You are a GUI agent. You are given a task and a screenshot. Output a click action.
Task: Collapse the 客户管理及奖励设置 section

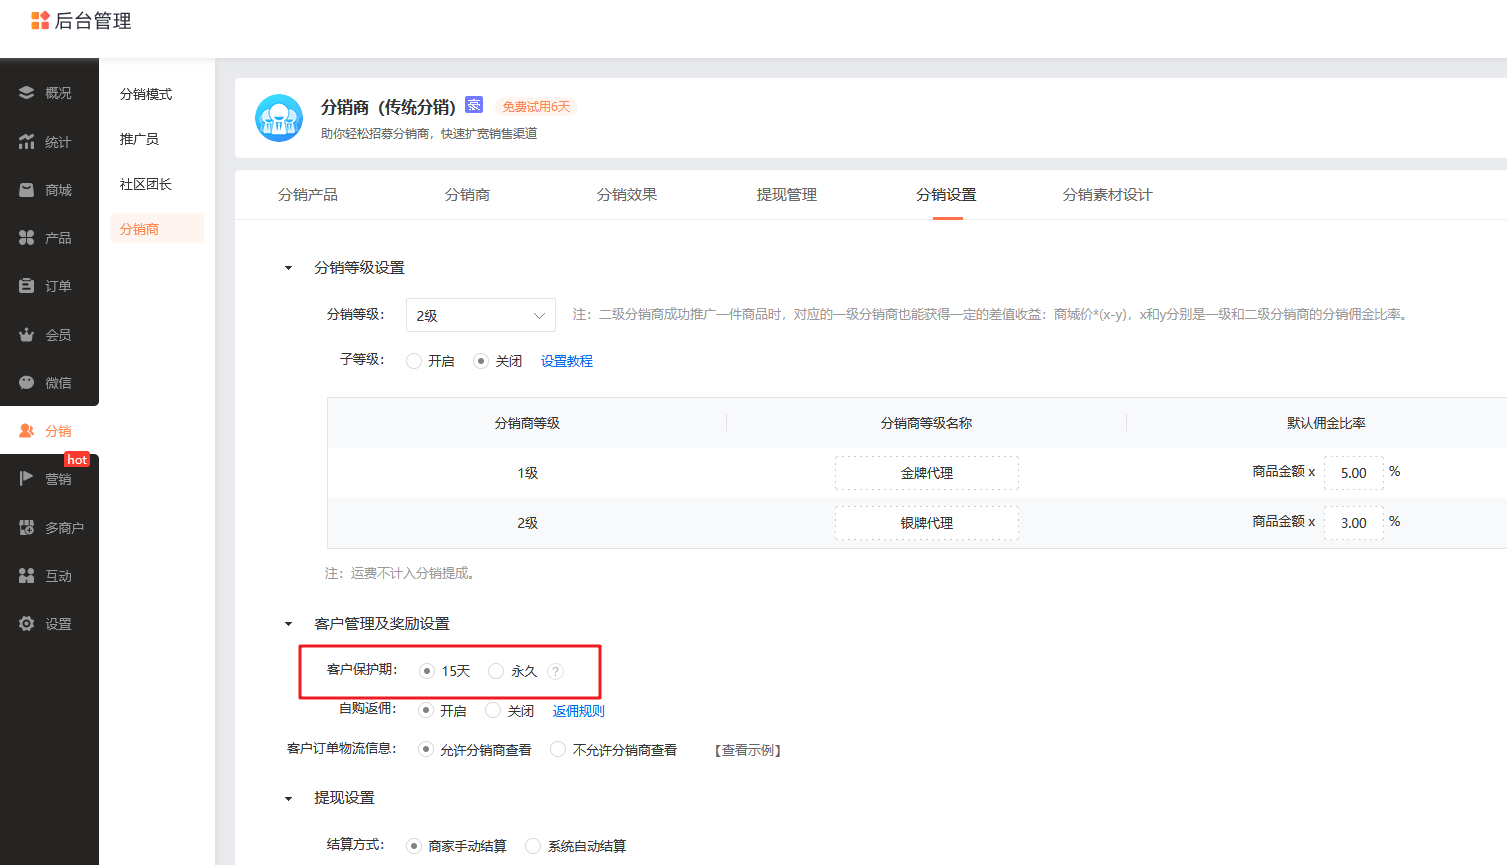[289, 624]
